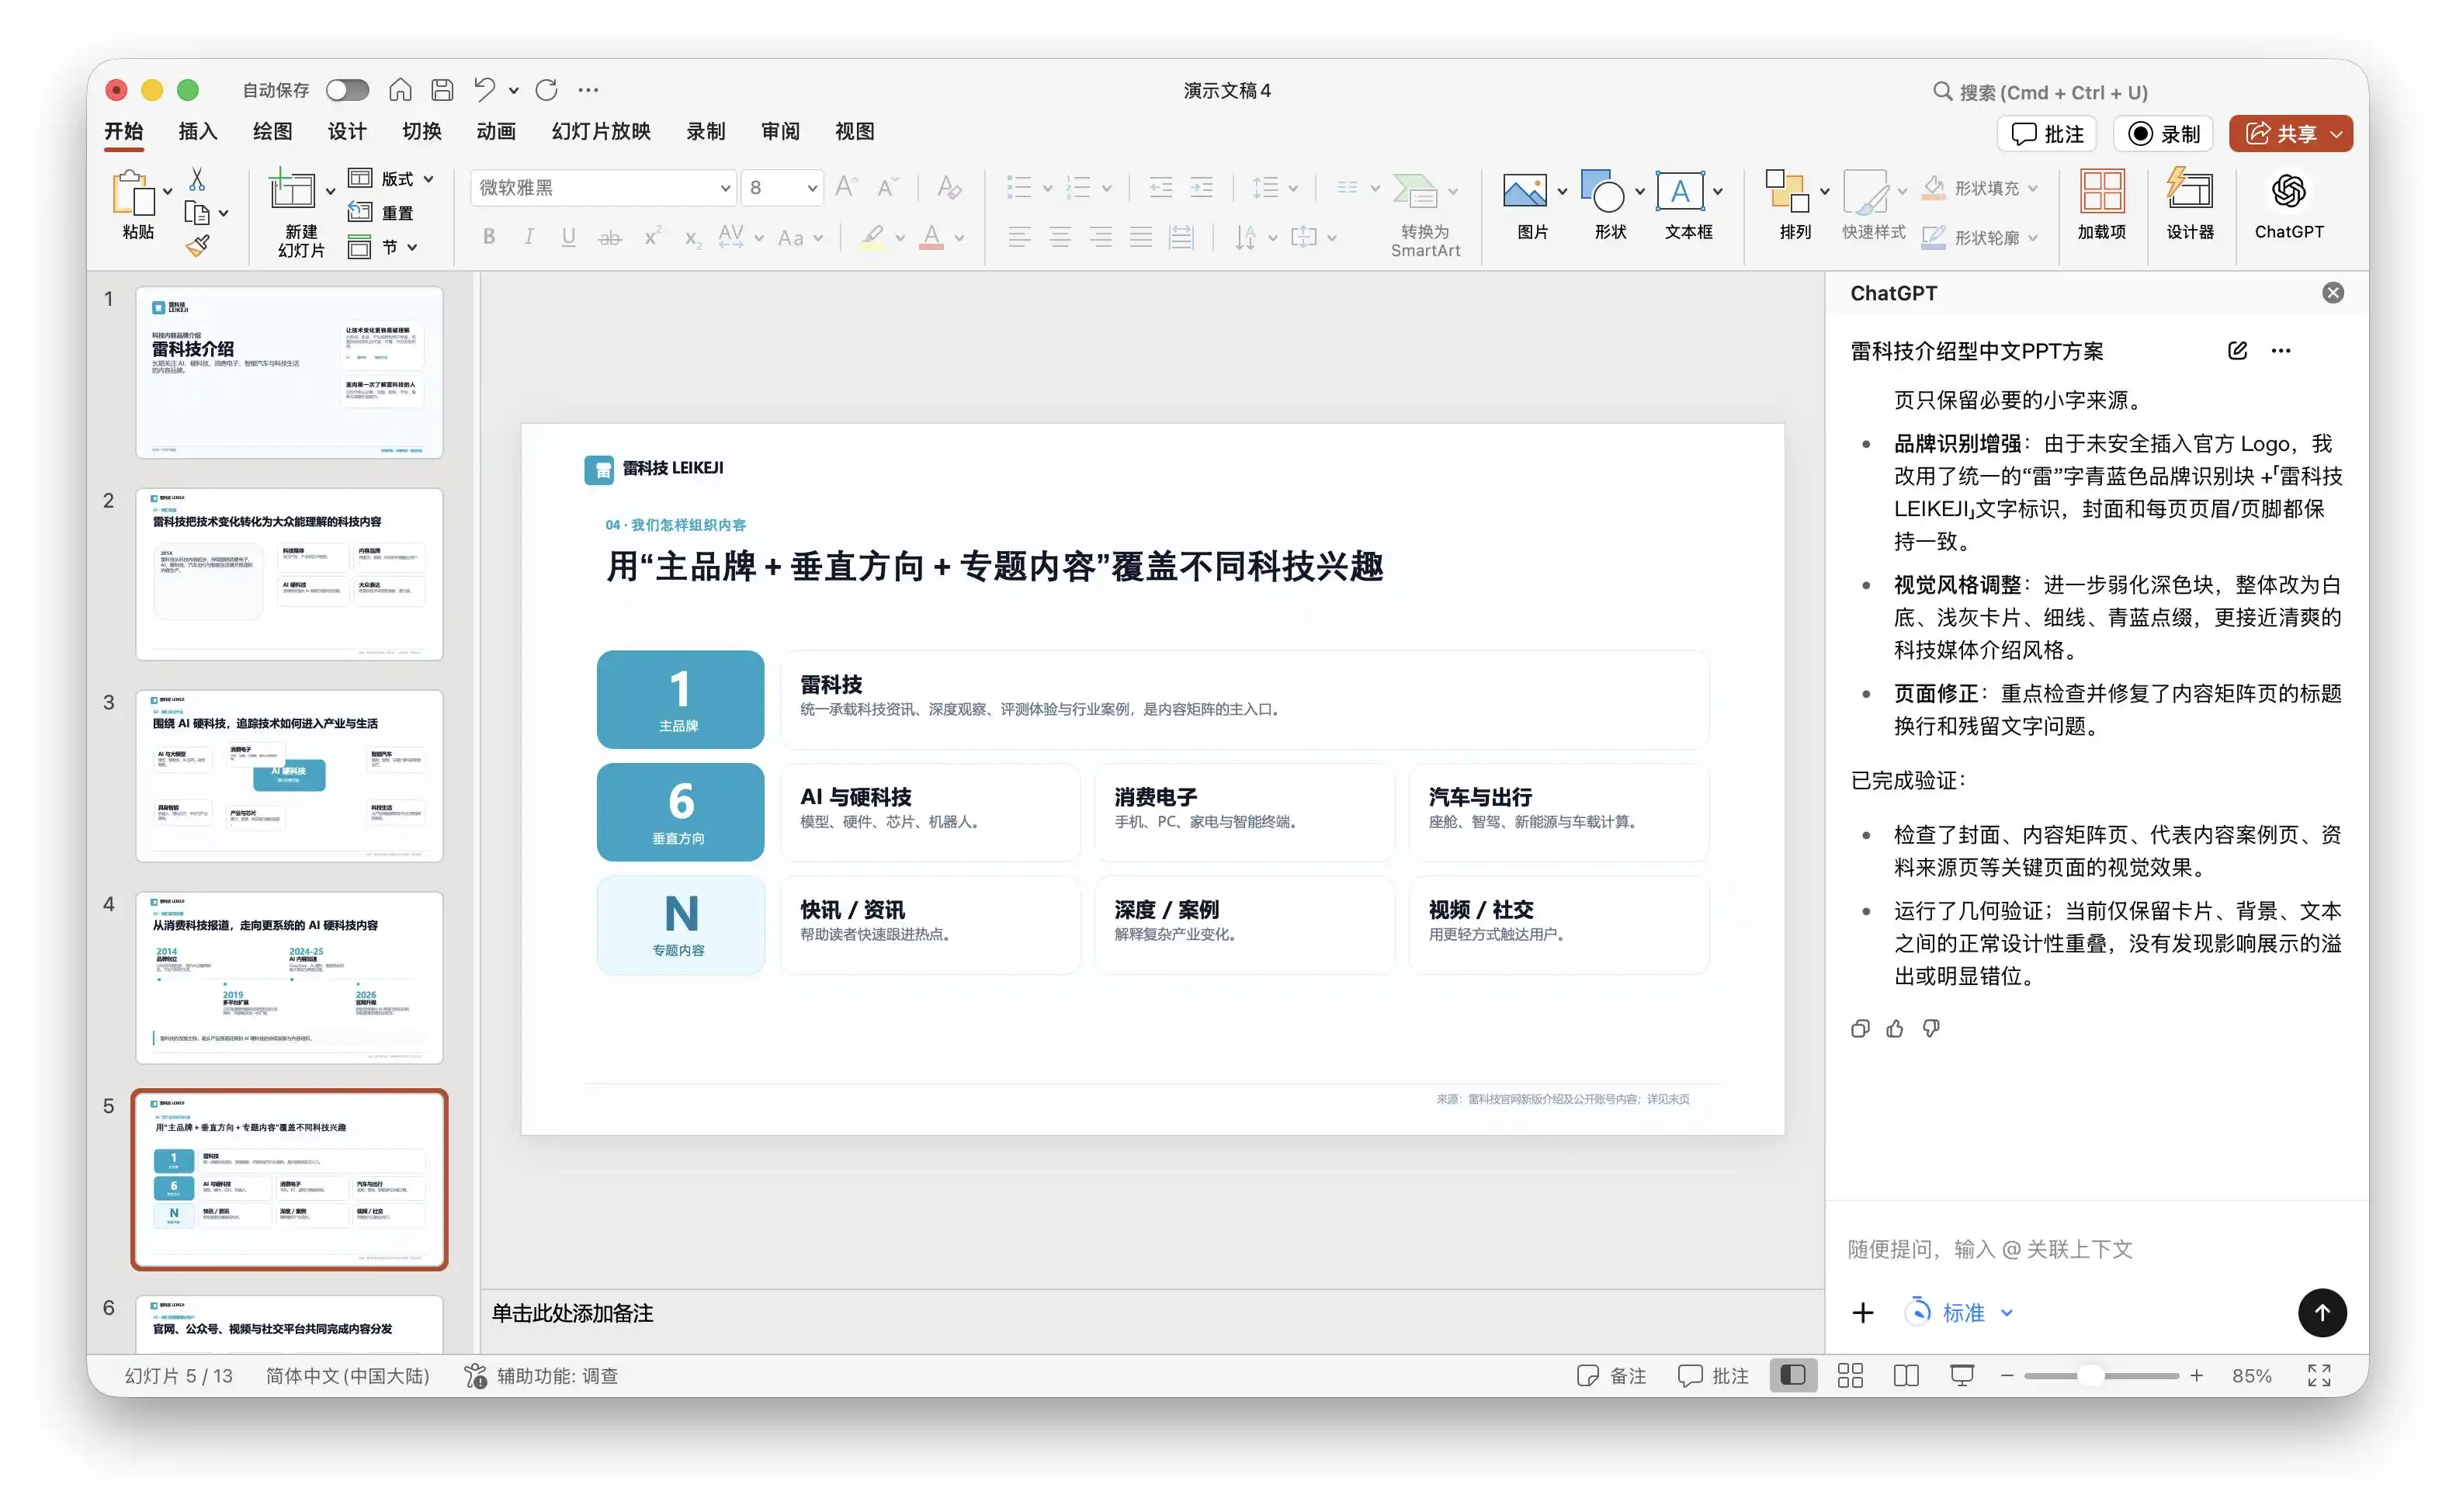
Task: Toggle Italic formatting
Action: pyautogui.click(x=529, y=237)
